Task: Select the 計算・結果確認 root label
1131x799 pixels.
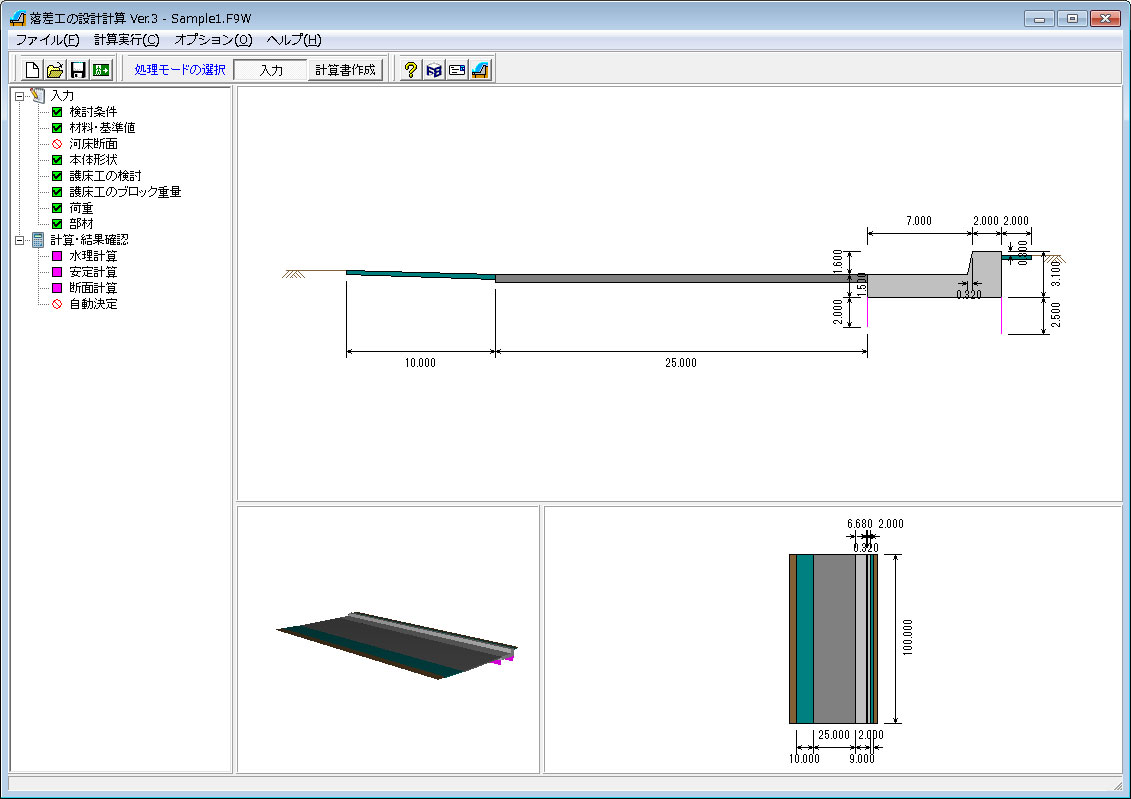Action: point(89,240)
